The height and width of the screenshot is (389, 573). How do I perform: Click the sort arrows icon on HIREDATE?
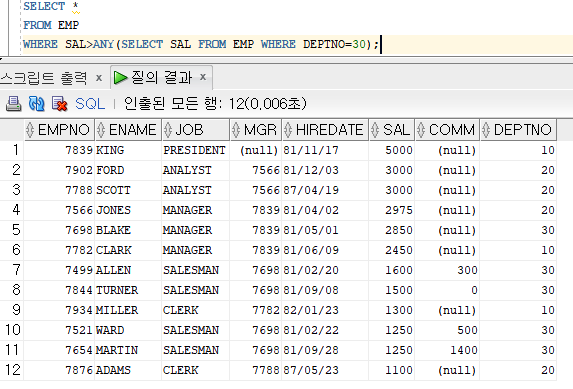(288, 130)
